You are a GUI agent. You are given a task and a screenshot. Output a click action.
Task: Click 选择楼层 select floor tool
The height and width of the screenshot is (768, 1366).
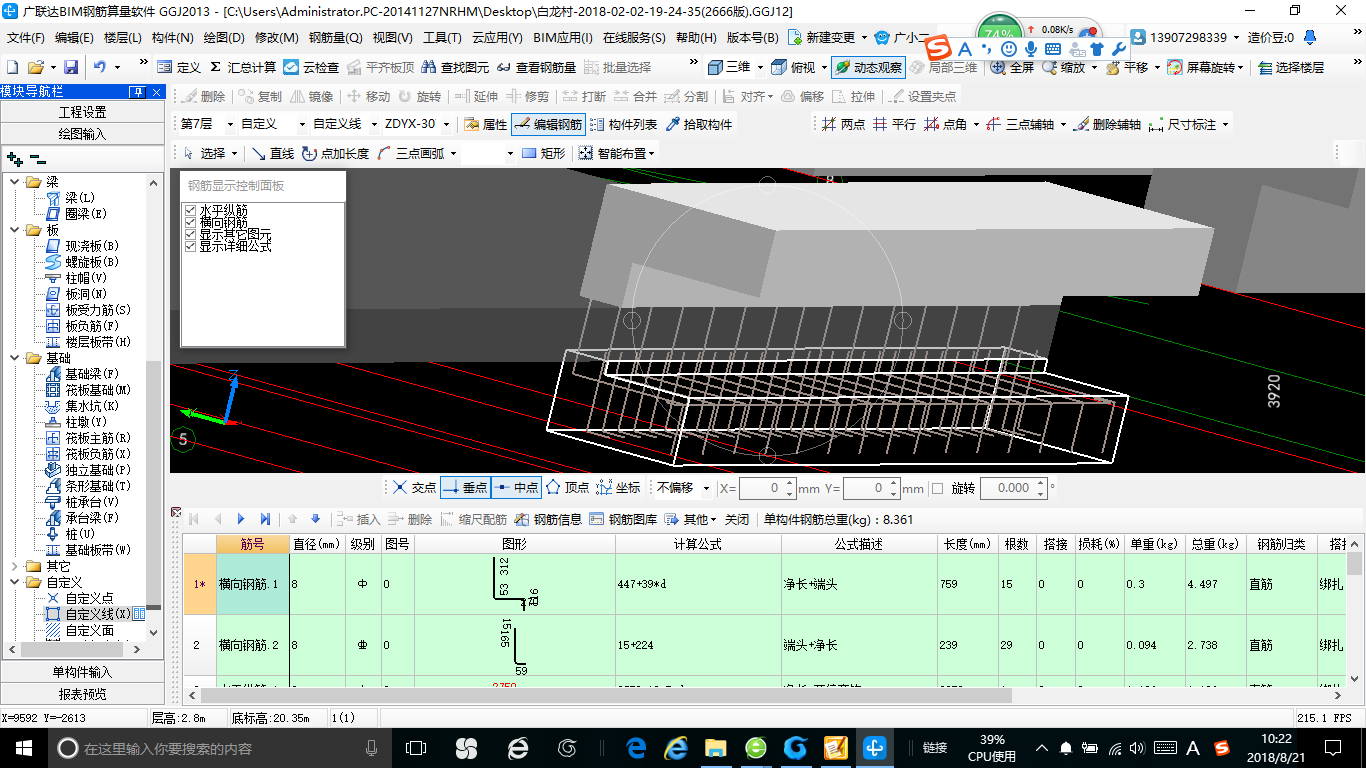(x=1291, y=67)
